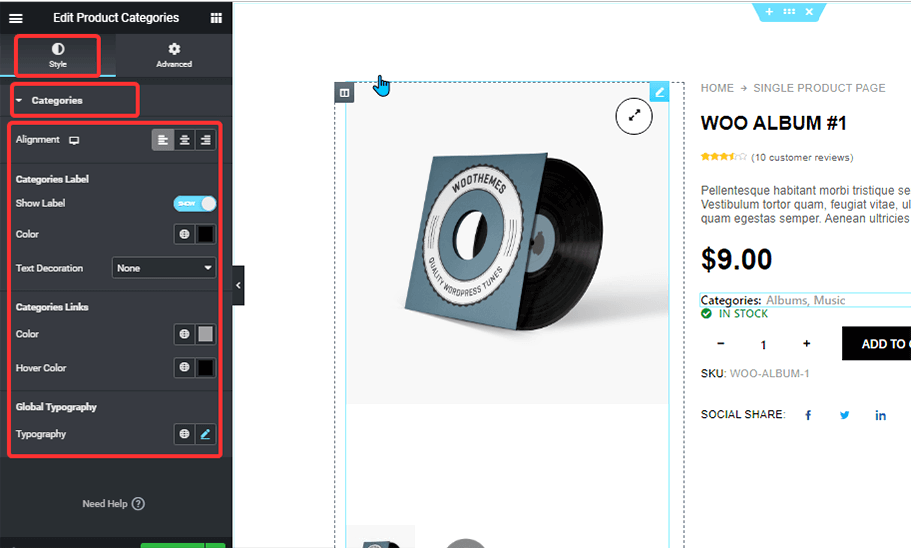This screenshot has width=911, height=548.
Task: Click the SKU WOO-ALBUM-1 text
Action: pyautogui.click(x=755, y=374)
